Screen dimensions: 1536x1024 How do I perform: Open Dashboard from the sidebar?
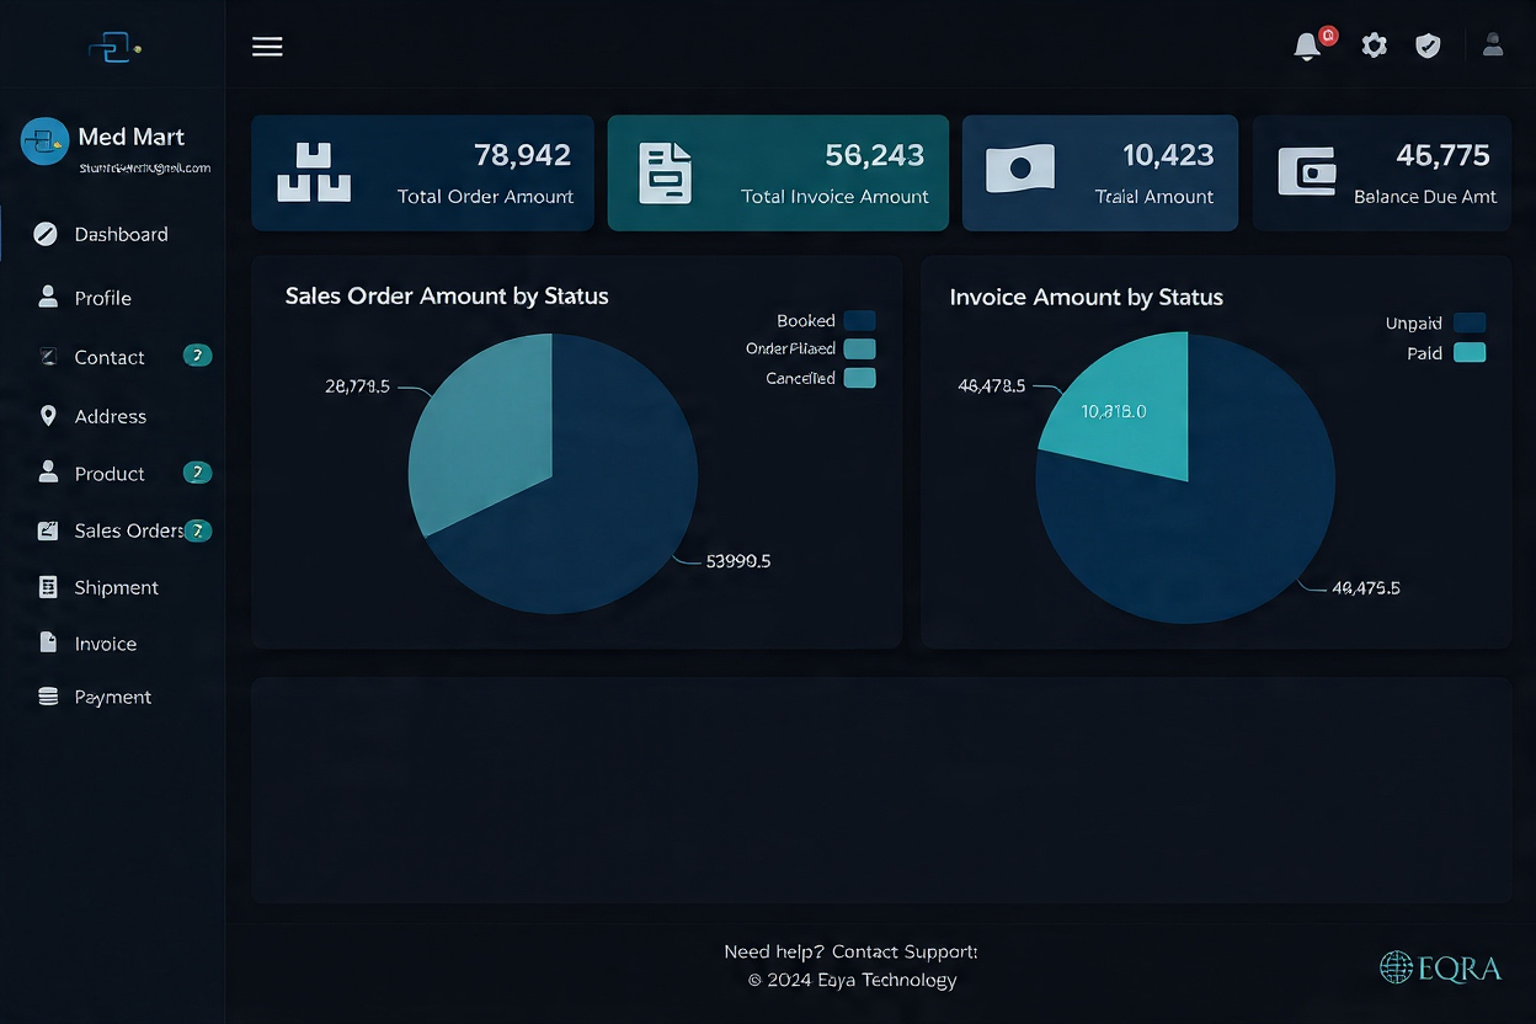click(120, 234)
